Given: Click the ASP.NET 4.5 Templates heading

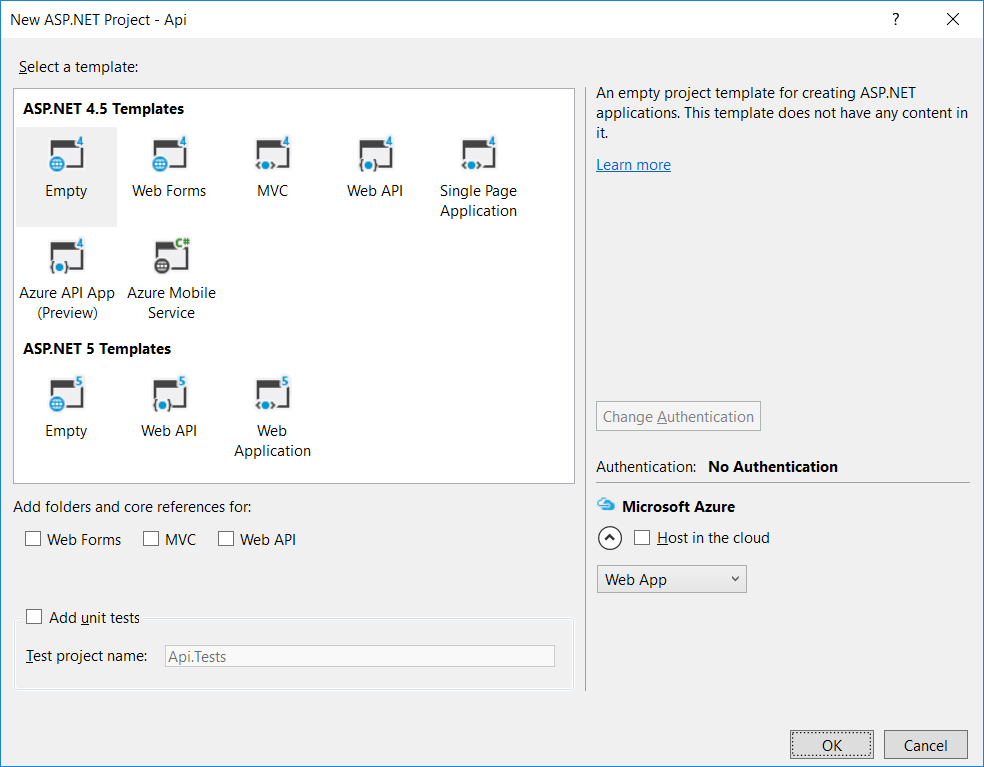Looking at the screenshot, I should coord(104,109).
